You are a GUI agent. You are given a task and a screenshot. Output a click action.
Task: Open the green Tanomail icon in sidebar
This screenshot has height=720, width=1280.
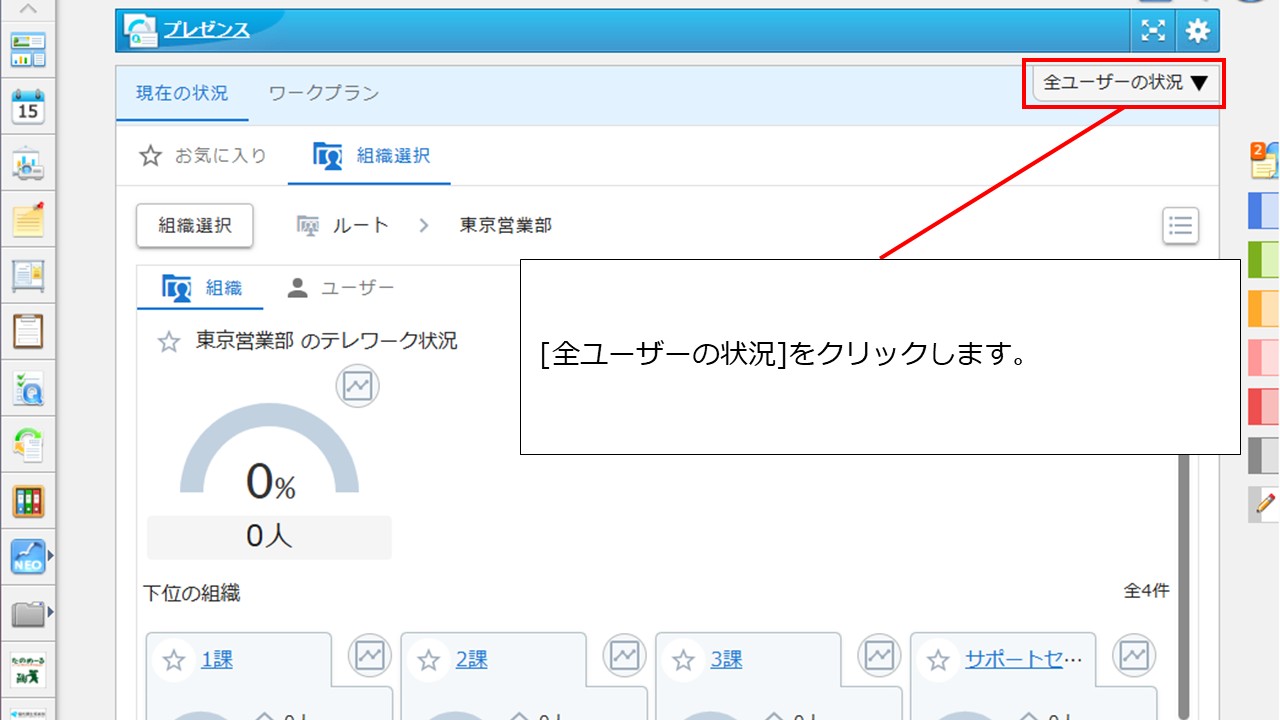28,668
